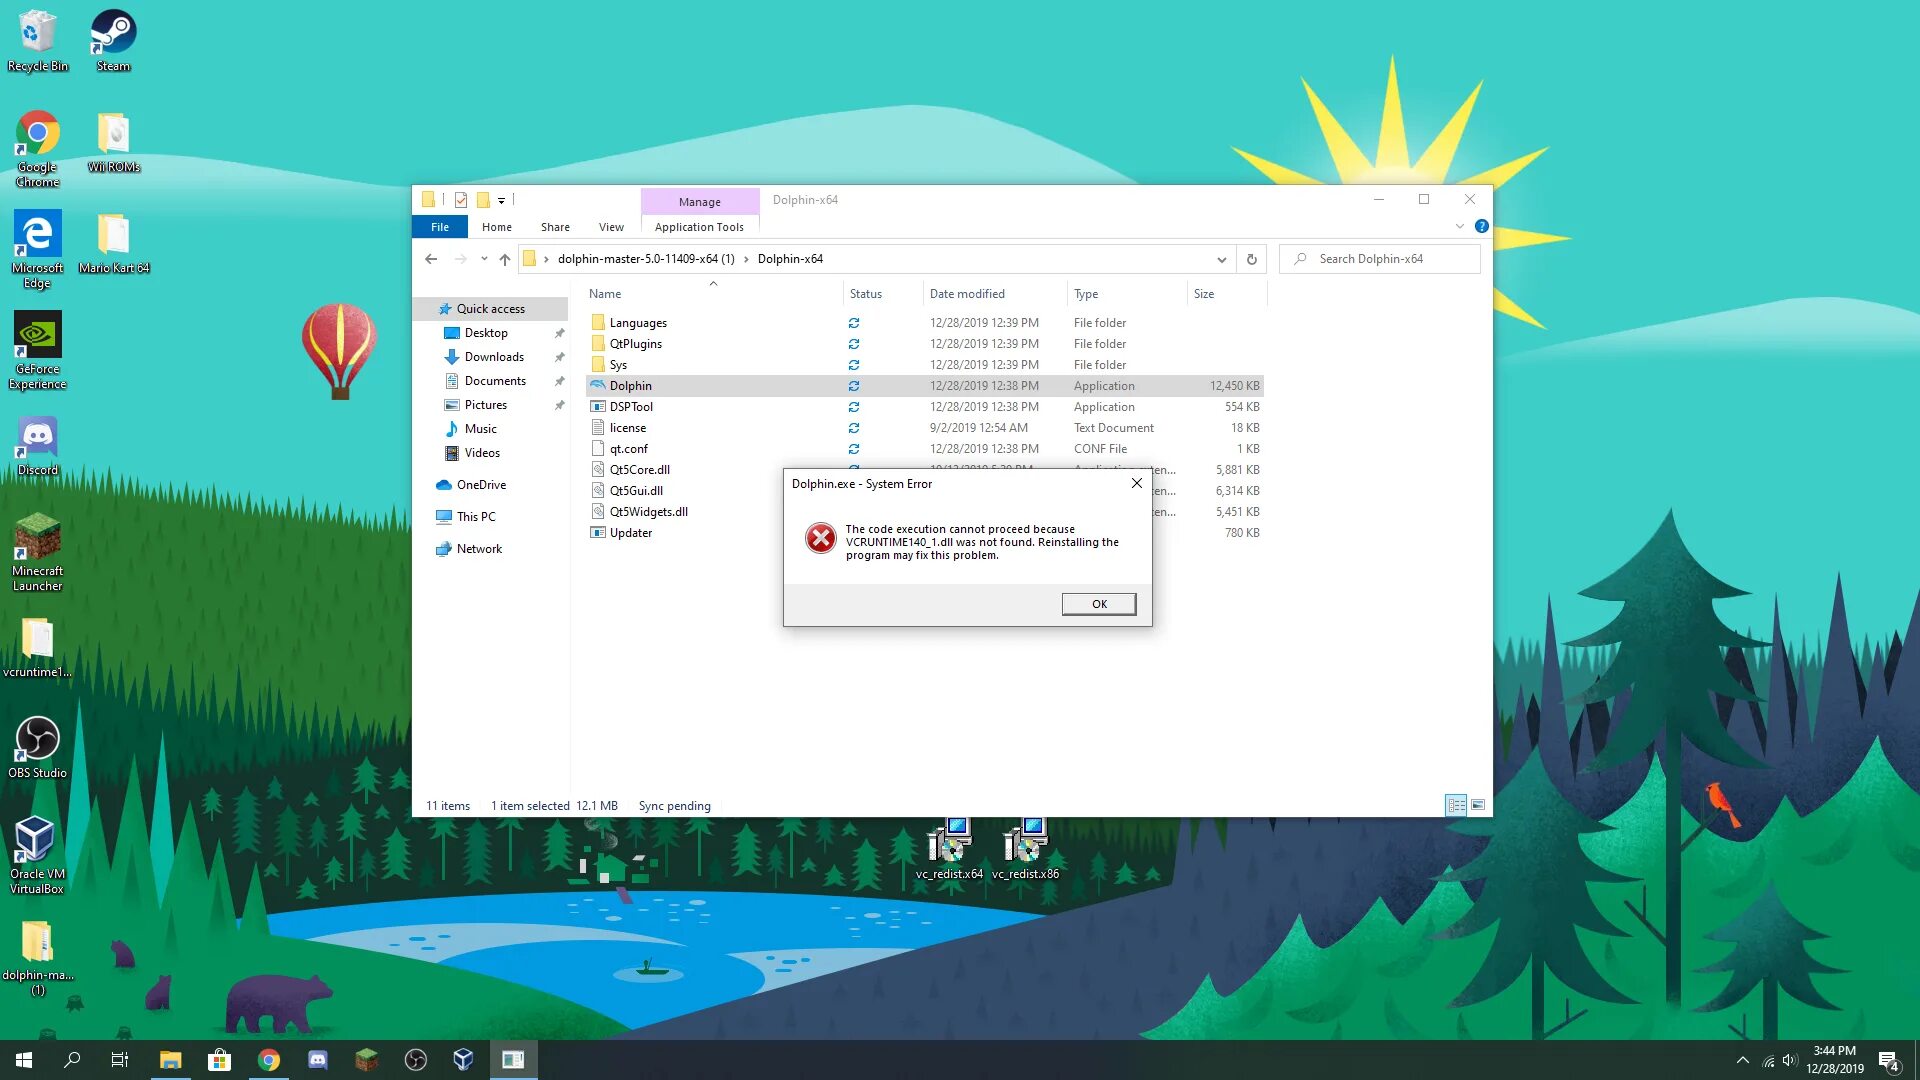
Task: Click the taskbar clock showing 3:44 PM
Action: click(1834, 1060)
